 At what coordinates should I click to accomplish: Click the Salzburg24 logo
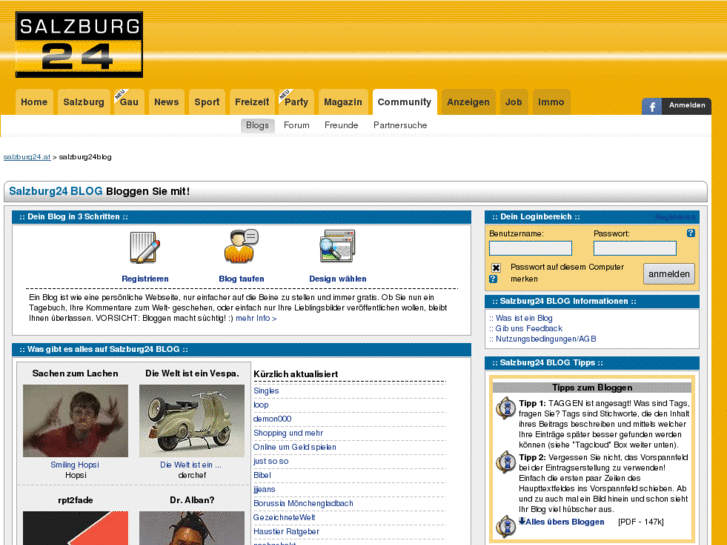pos(79,45)
